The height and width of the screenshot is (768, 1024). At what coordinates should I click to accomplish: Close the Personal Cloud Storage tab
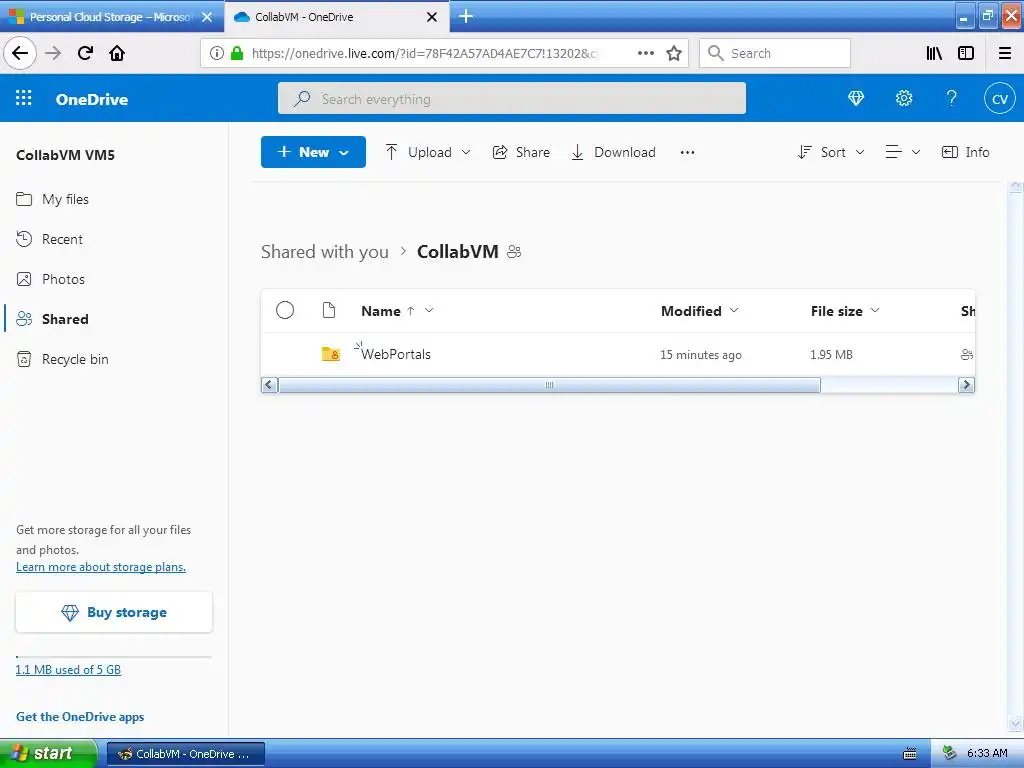(206, 17)
